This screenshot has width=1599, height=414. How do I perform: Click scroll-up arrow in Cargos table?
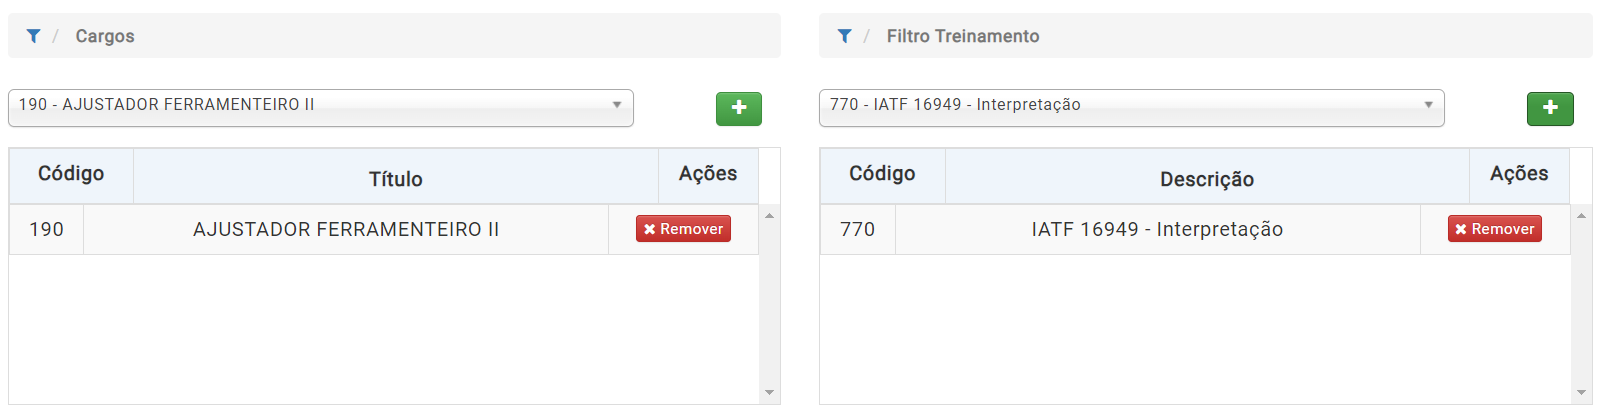click(769, 215)
